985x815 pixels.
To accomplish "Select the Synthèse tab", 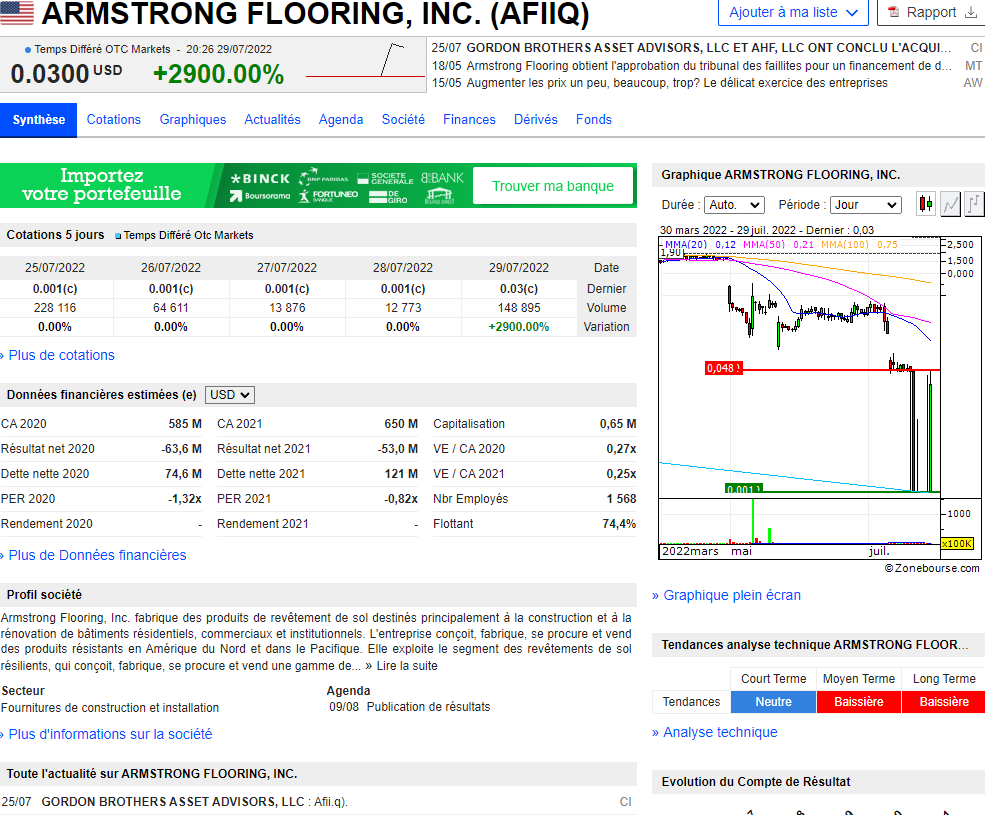I will coord(38,119).
